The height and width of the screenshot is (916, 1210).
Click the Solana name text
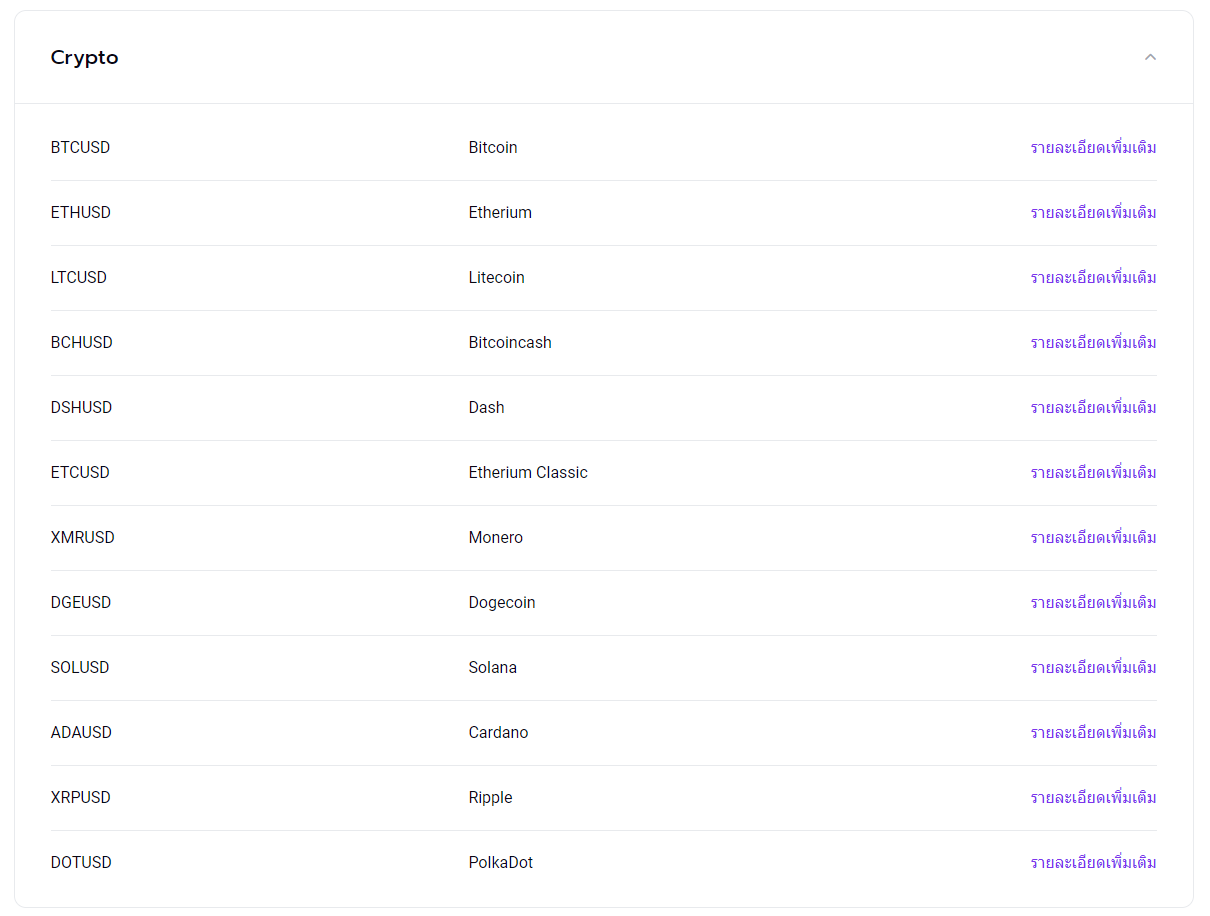pyautogui.click(x=493, y=668)
